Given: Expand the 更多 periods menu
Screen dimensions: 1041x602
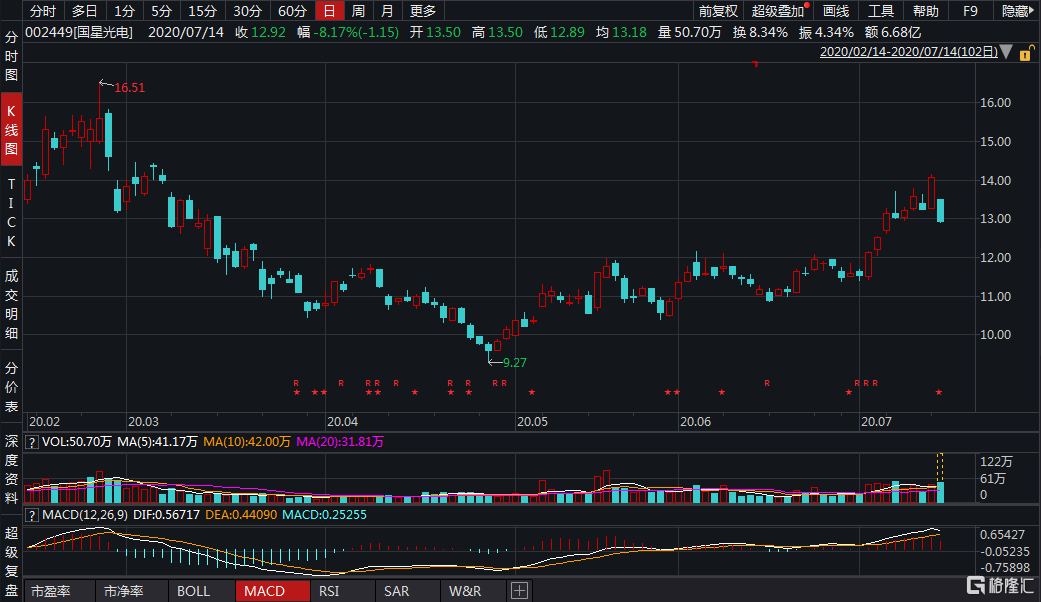Looking at the screenshot, I should [423, 11].
